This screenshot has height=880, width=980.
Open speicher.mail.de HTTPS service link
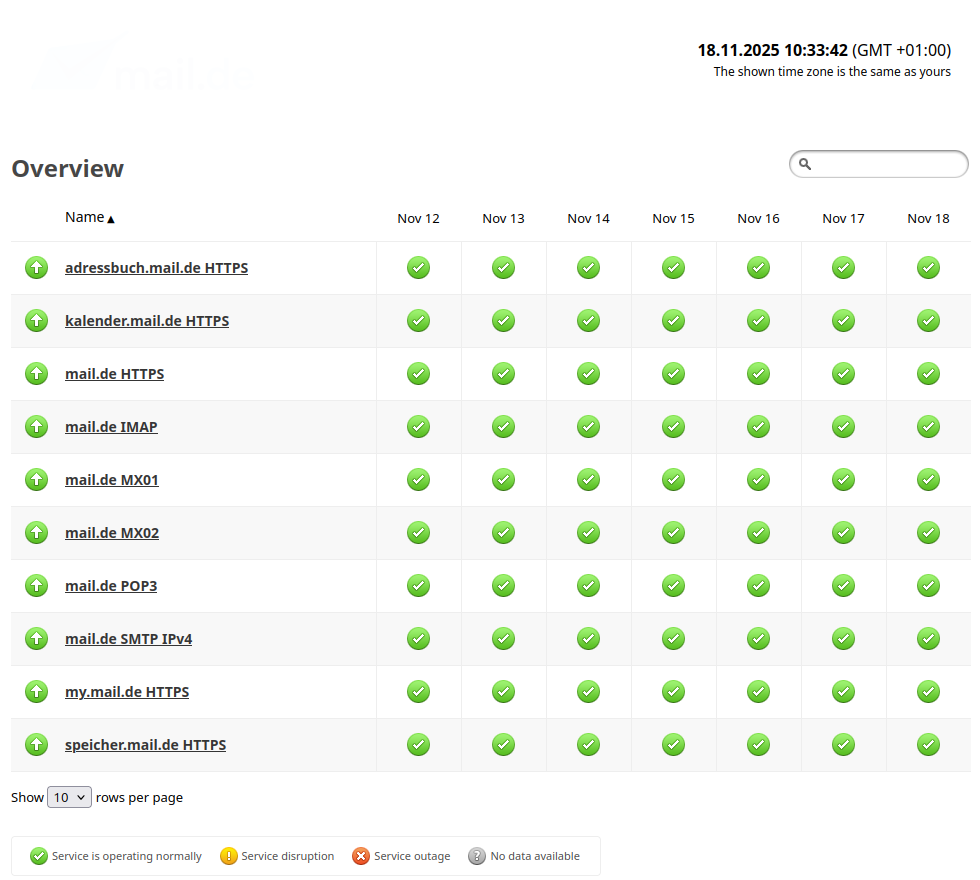coord(146,745)
